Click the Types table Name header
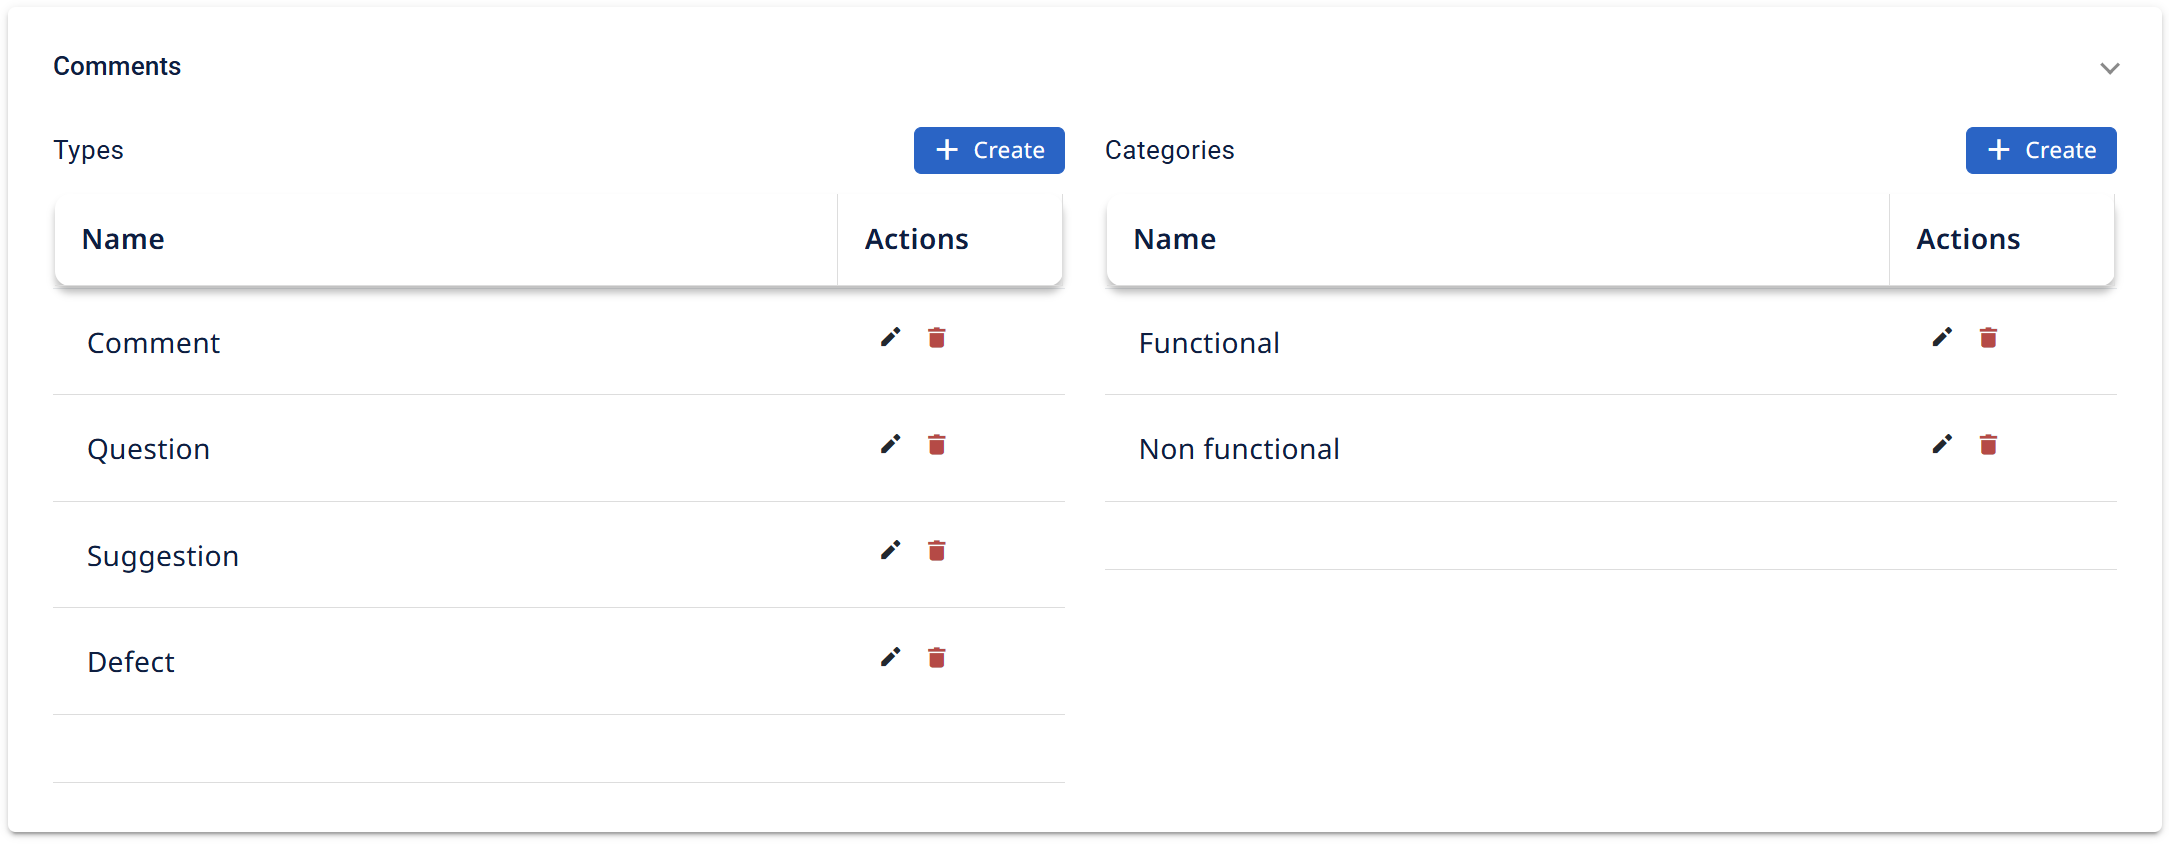The width and height of the screenshot is (2169, 846). point(123,239)
